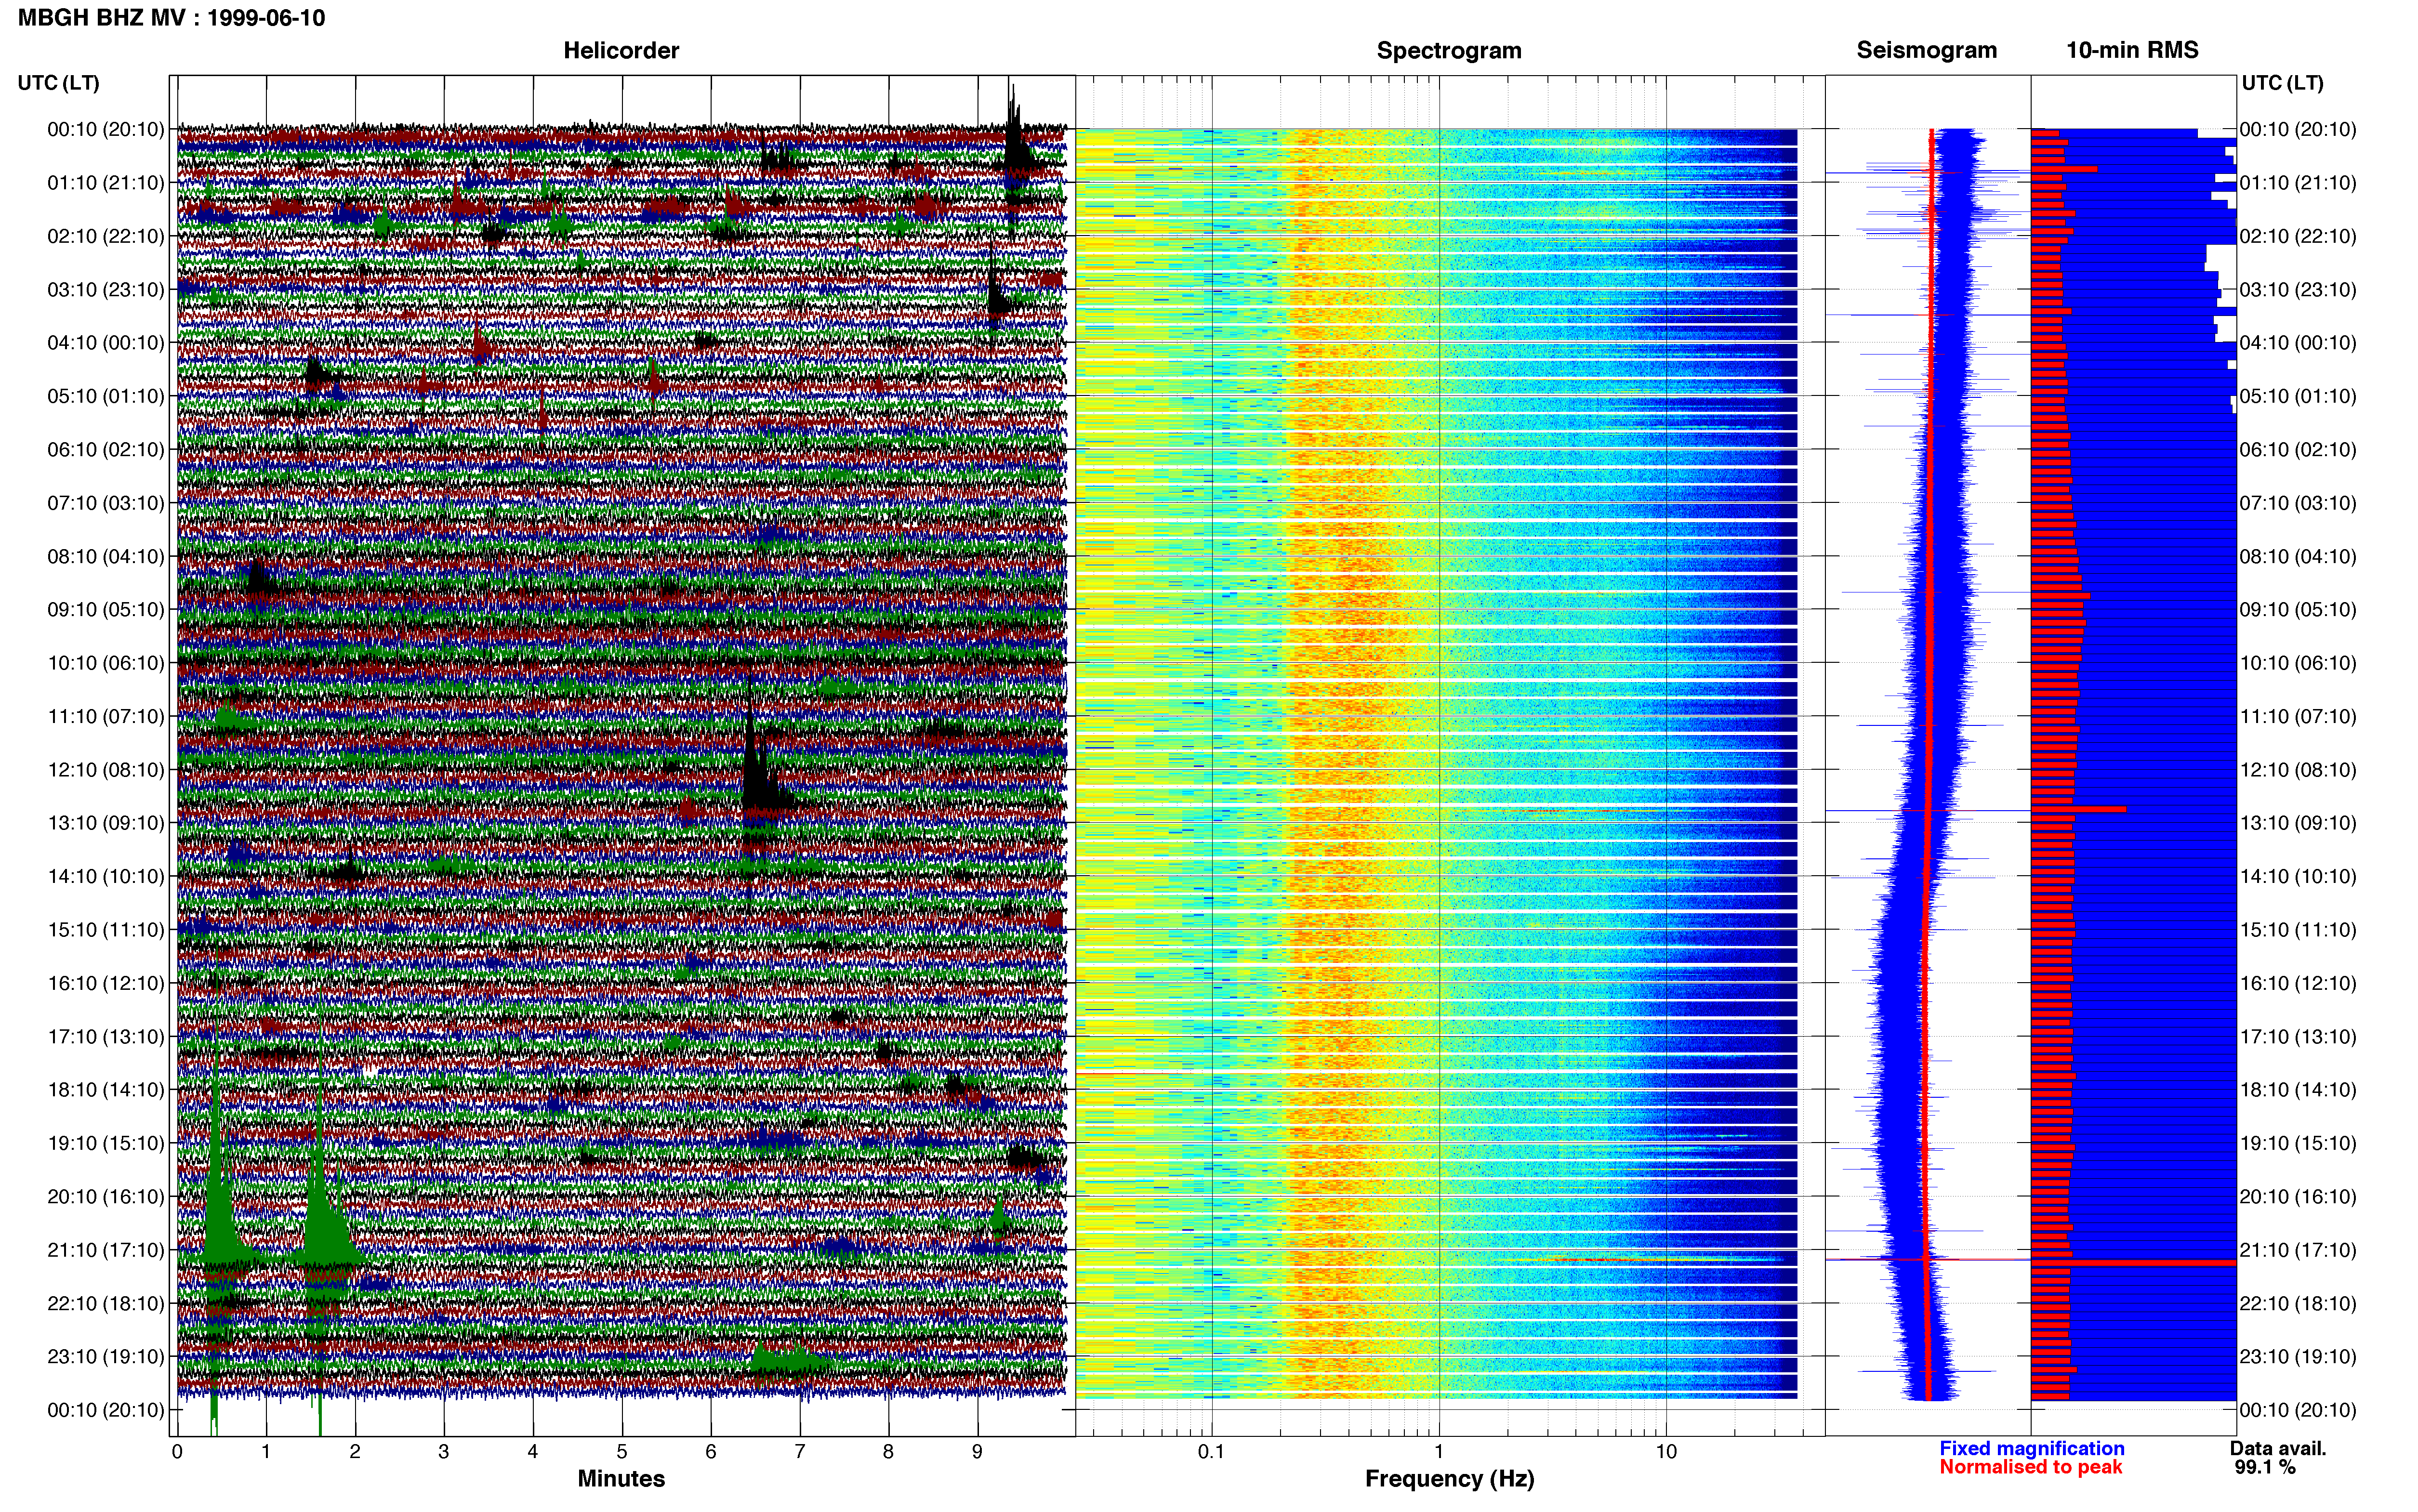Screen dimensions: 2418x1512
Task: Click the '10-min RMS' panel heading
Action: click(2132, 51)
